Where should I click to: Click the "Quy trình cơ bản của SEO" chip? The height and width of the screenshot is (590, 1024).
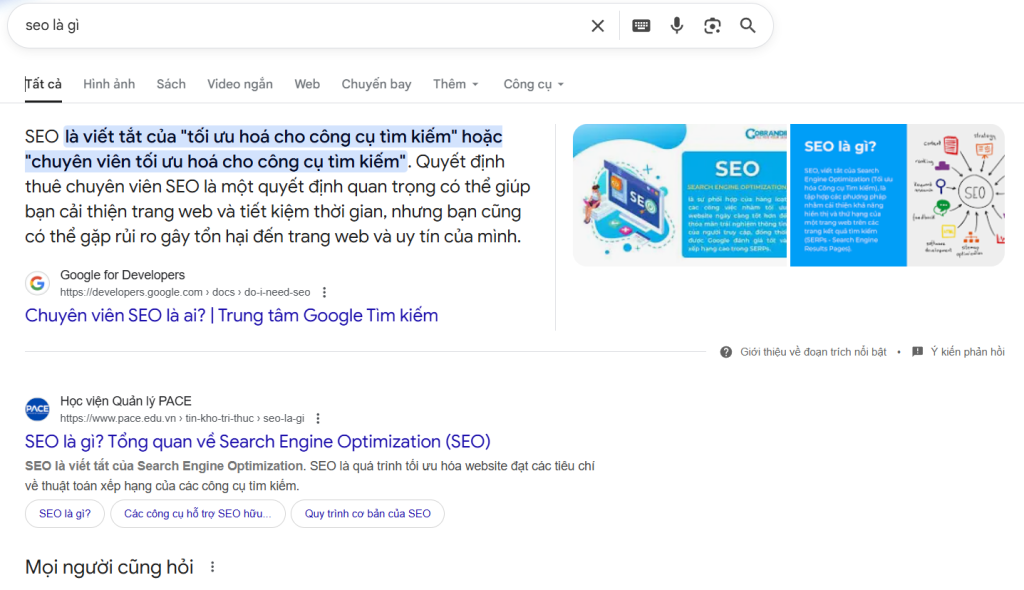pos(367,514)
